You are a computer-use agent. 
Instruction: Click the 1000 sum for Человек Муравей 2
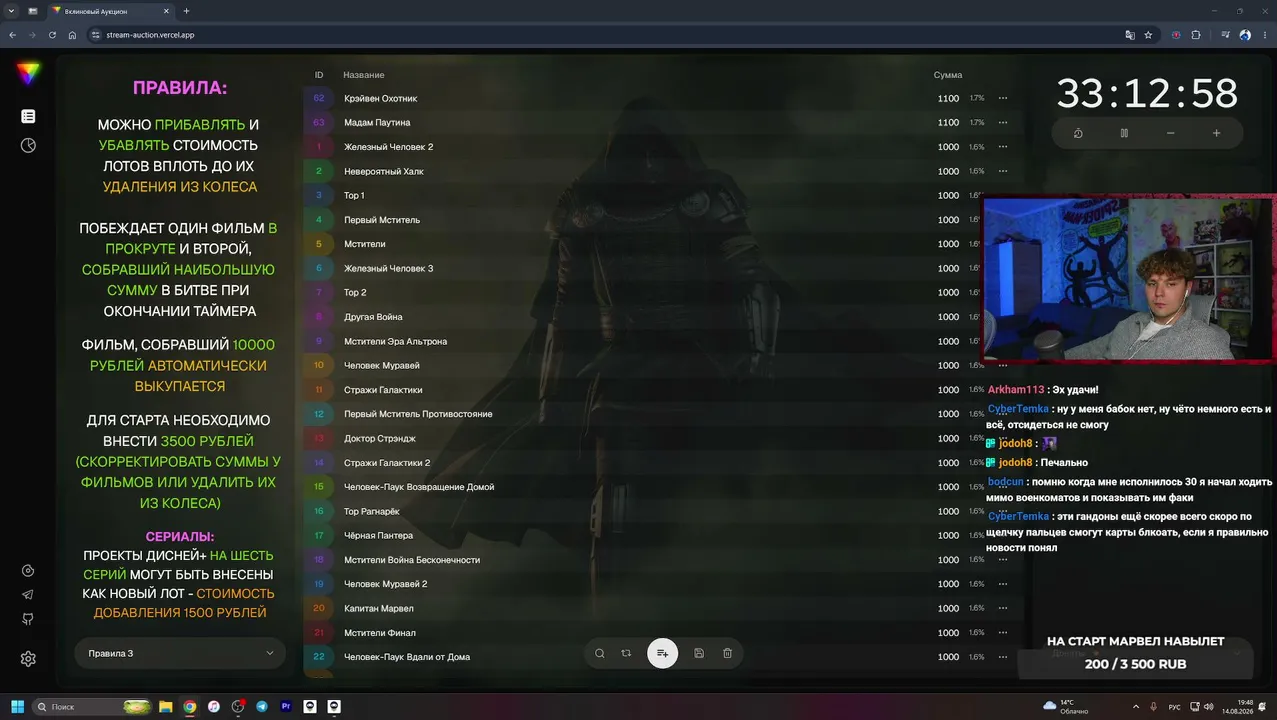coord(948,584)
